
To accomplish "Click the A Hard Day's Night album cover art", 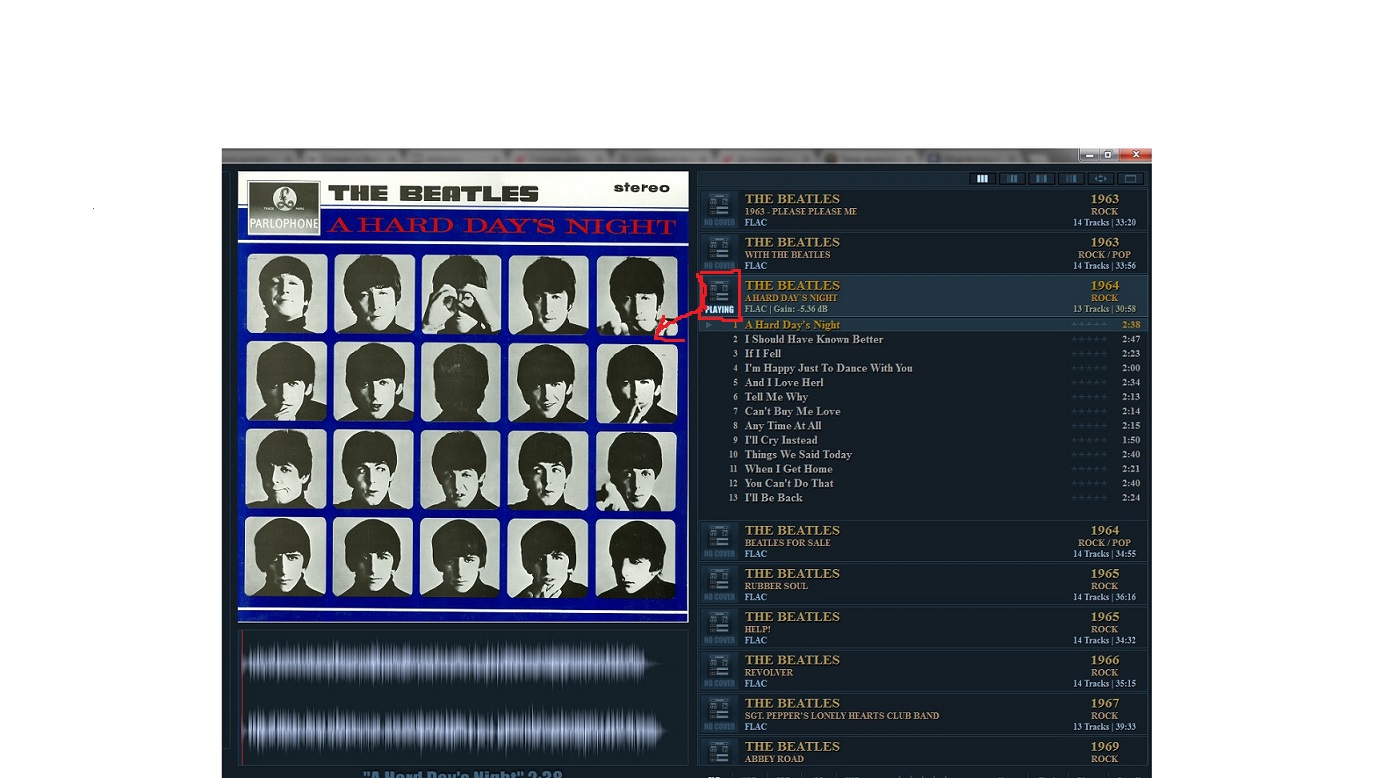I will coord(462,396).
